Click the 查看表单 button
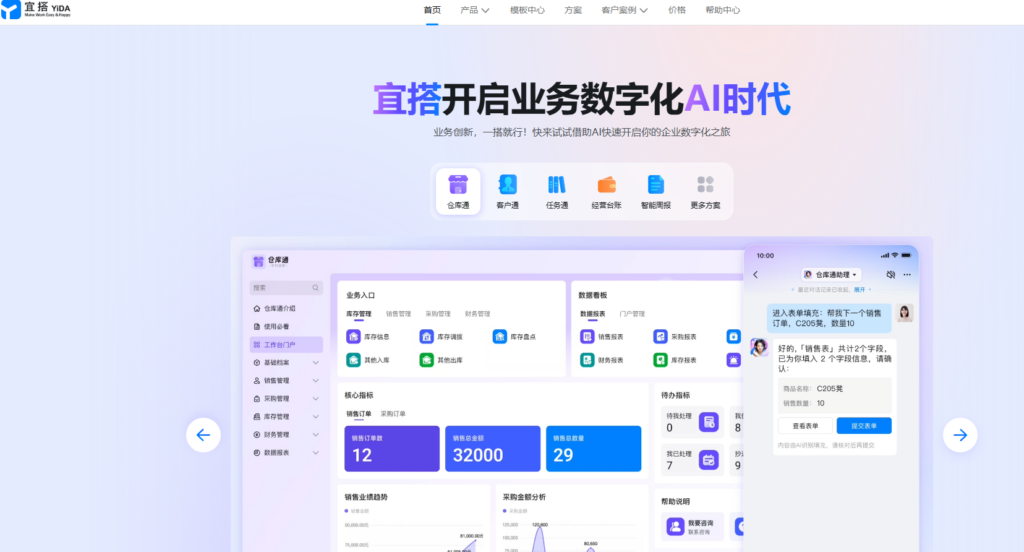This screenshot has height=552, width=1024. 805,425
